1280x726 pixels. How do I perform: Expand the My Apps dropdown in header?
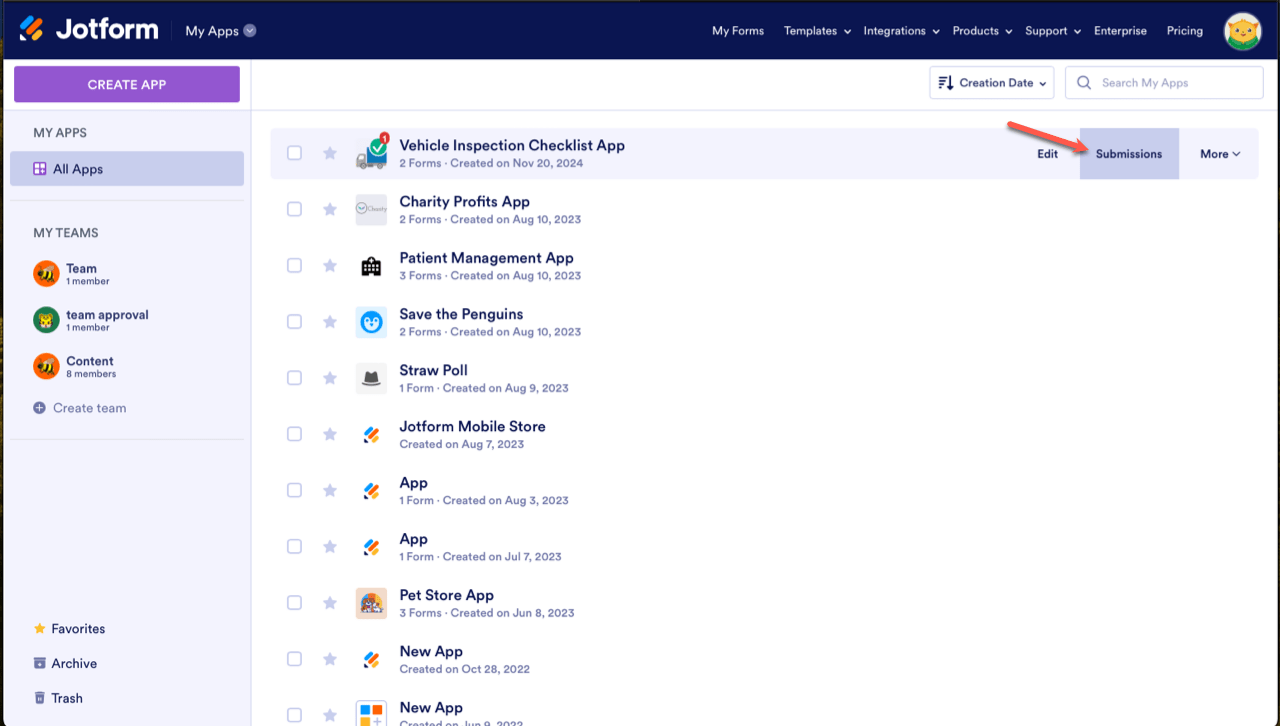pos(221,31)
